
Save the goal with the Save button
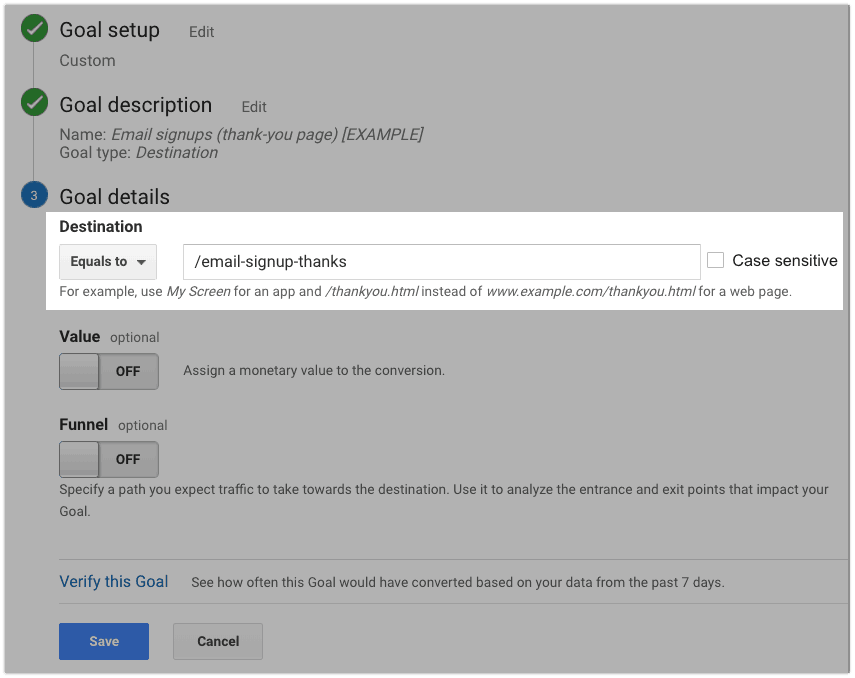(x=104, y=641)
